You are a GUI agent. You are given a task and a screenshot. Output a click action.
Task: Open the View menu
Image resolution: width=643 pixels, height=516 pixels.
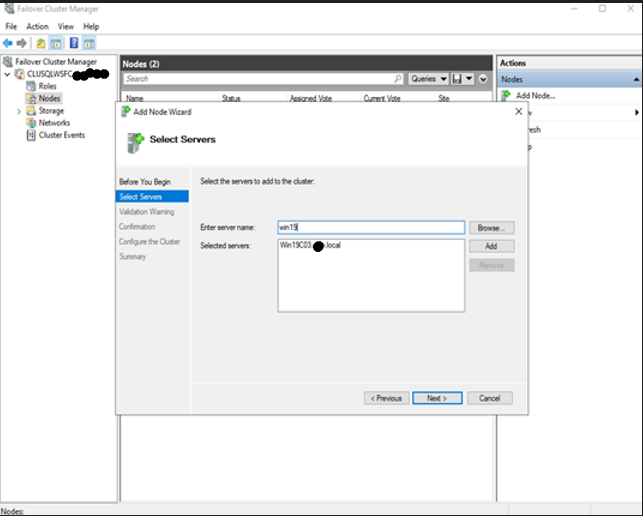pos(66,26)
